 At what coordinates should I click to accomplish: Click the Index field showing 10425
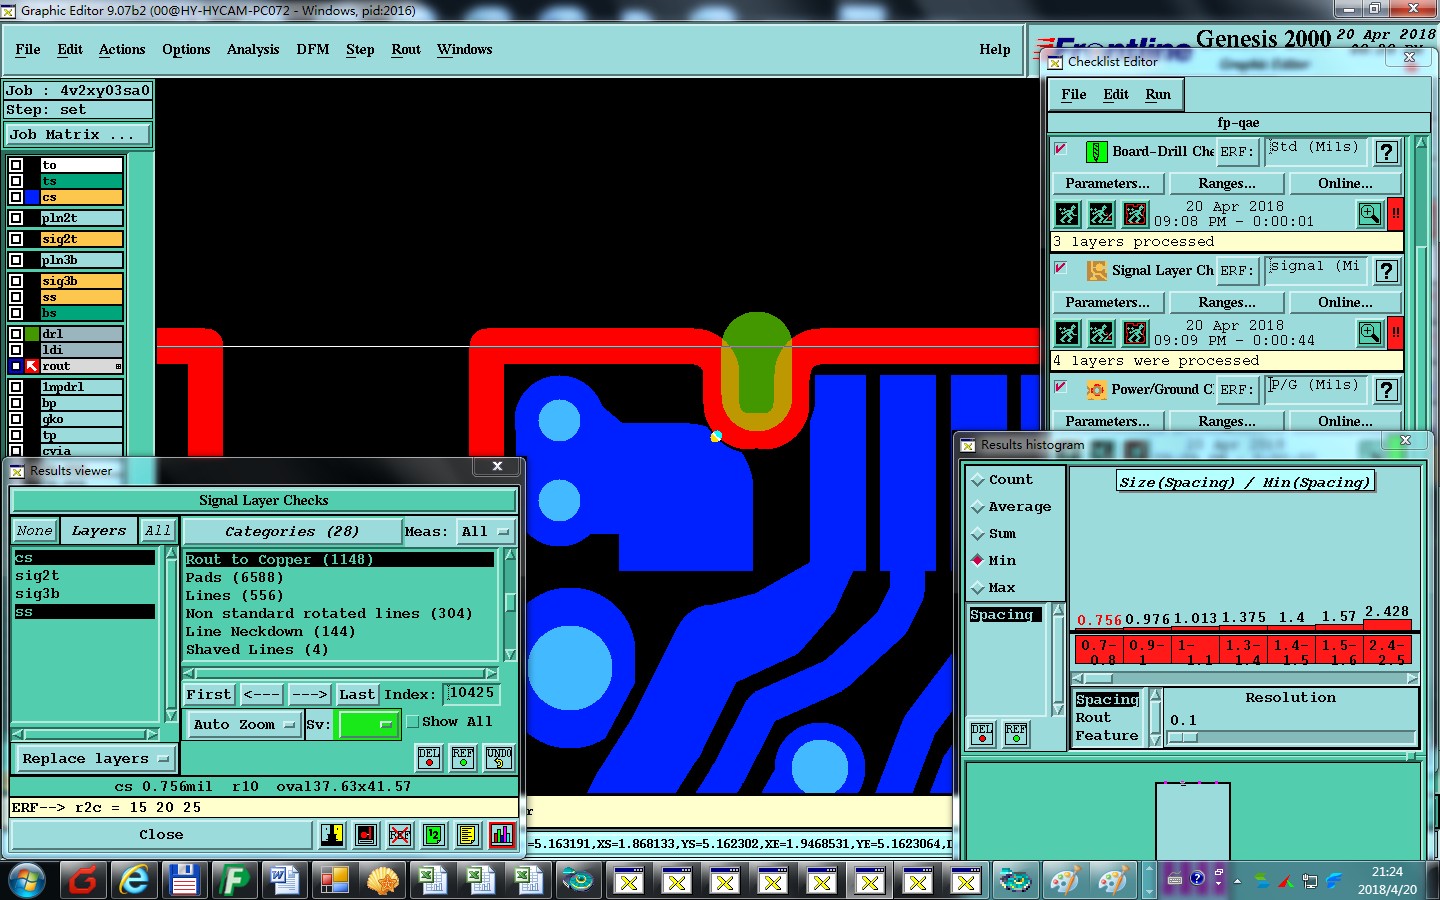tap(471, 693)
